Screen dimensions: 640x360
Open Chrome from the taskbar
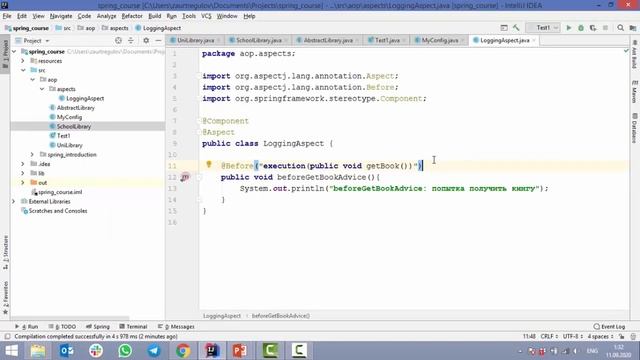coord(183,351)
